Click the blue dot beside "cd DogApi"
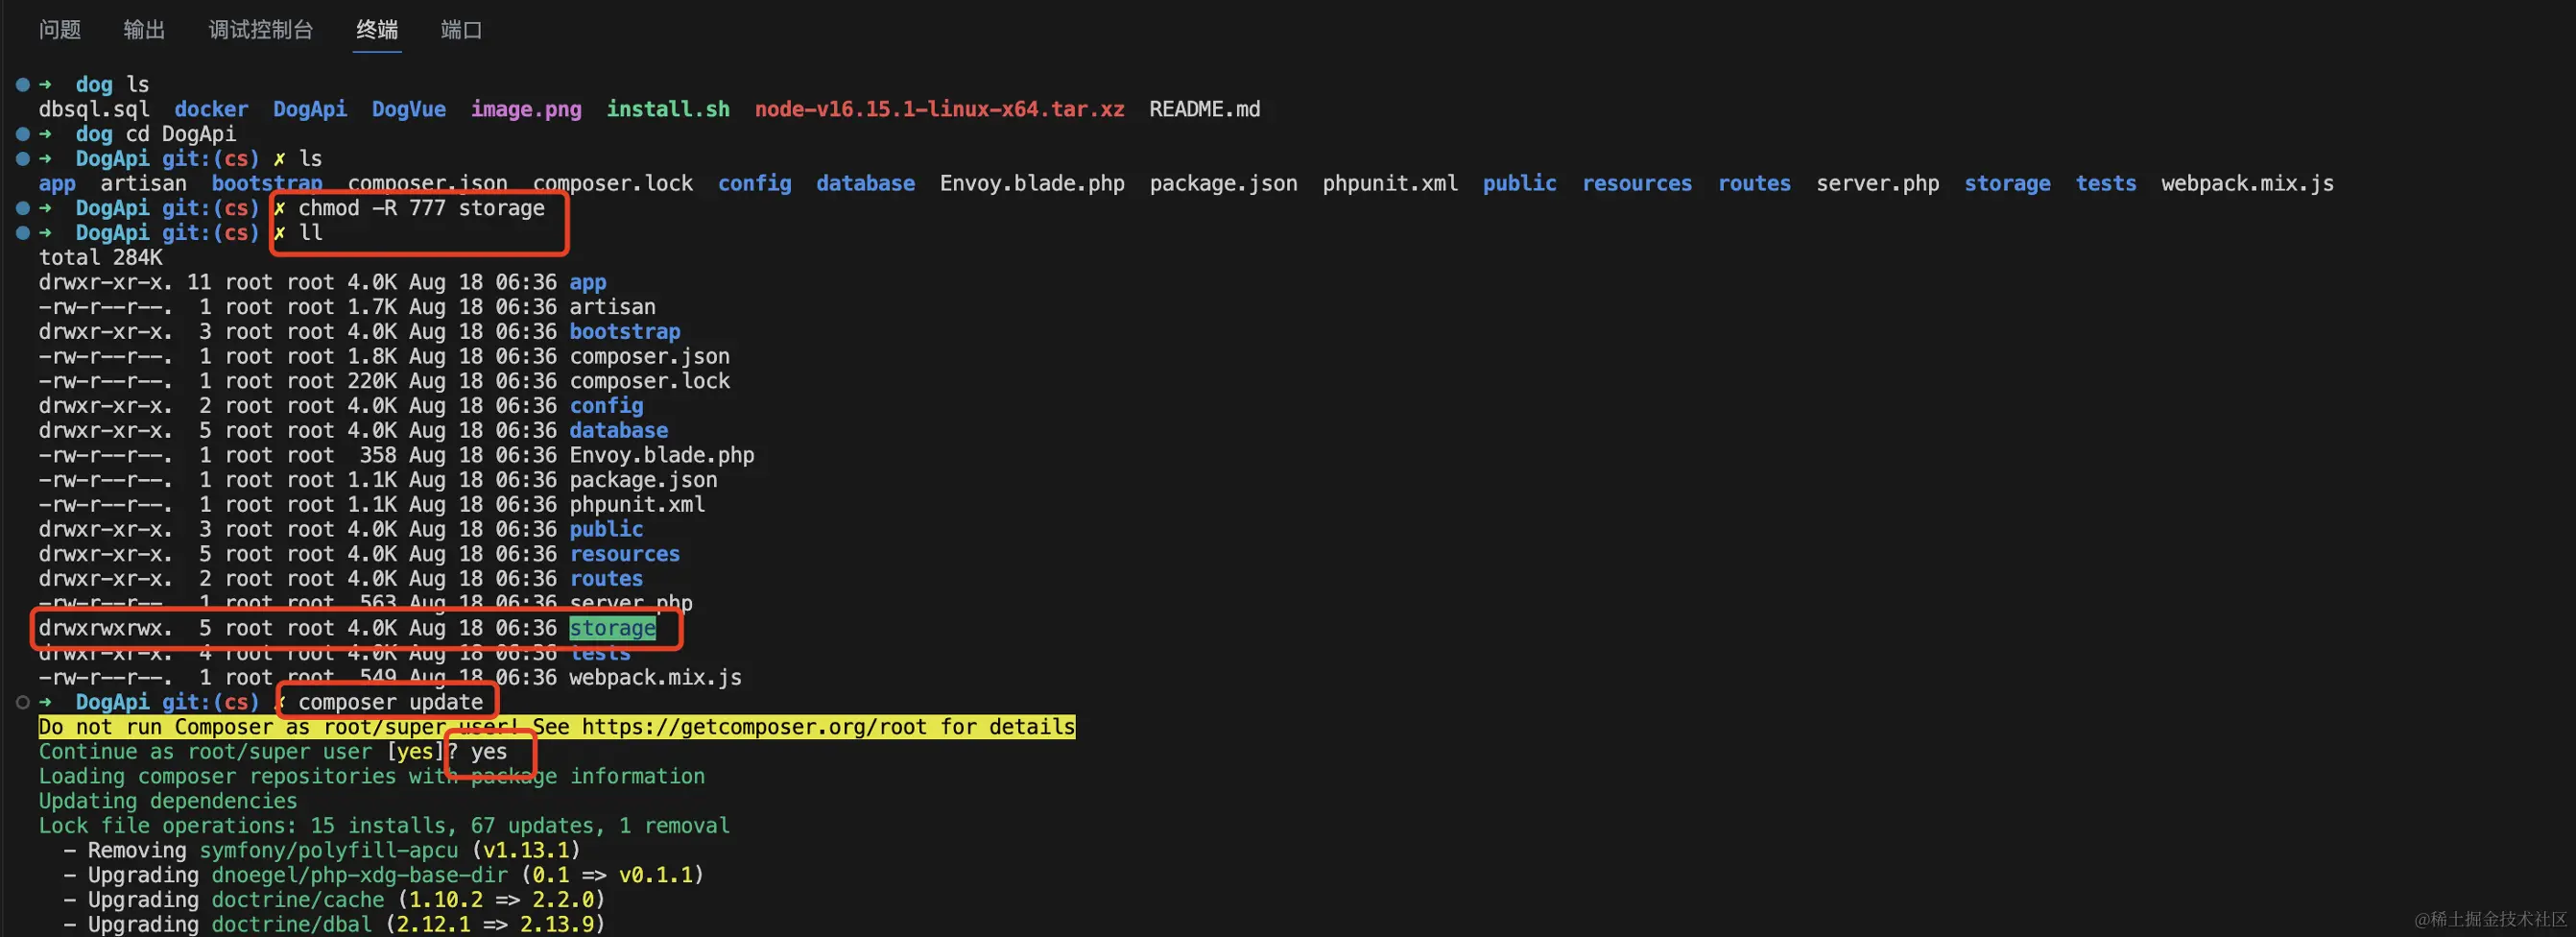The height and width of the screenshot is (937, 2576). pyautogui.click(x=23, y=134)
